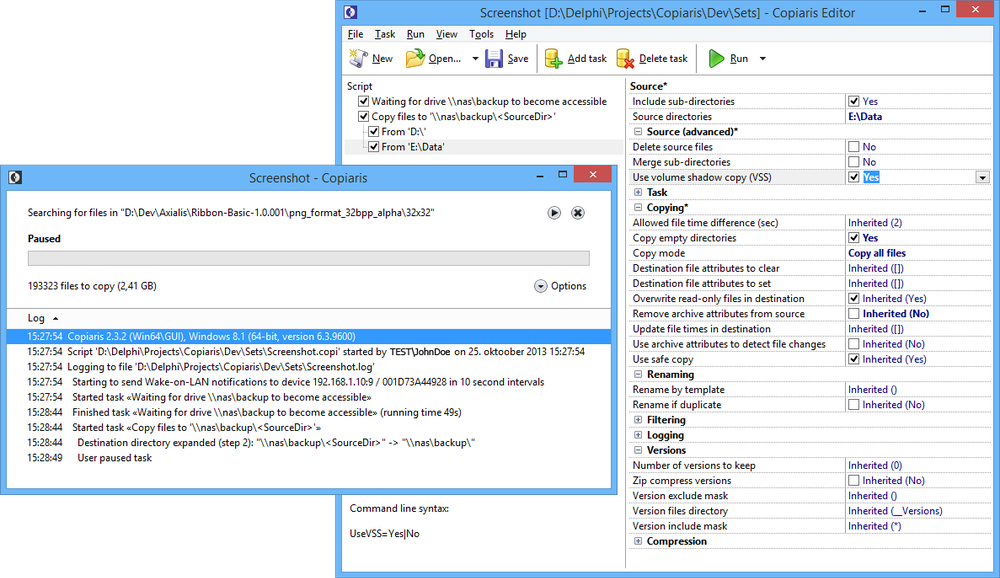1000x578 pixels.
Task: Select the highlighted Copiaris 2.3.2 log line
Action: click(309, 336)
